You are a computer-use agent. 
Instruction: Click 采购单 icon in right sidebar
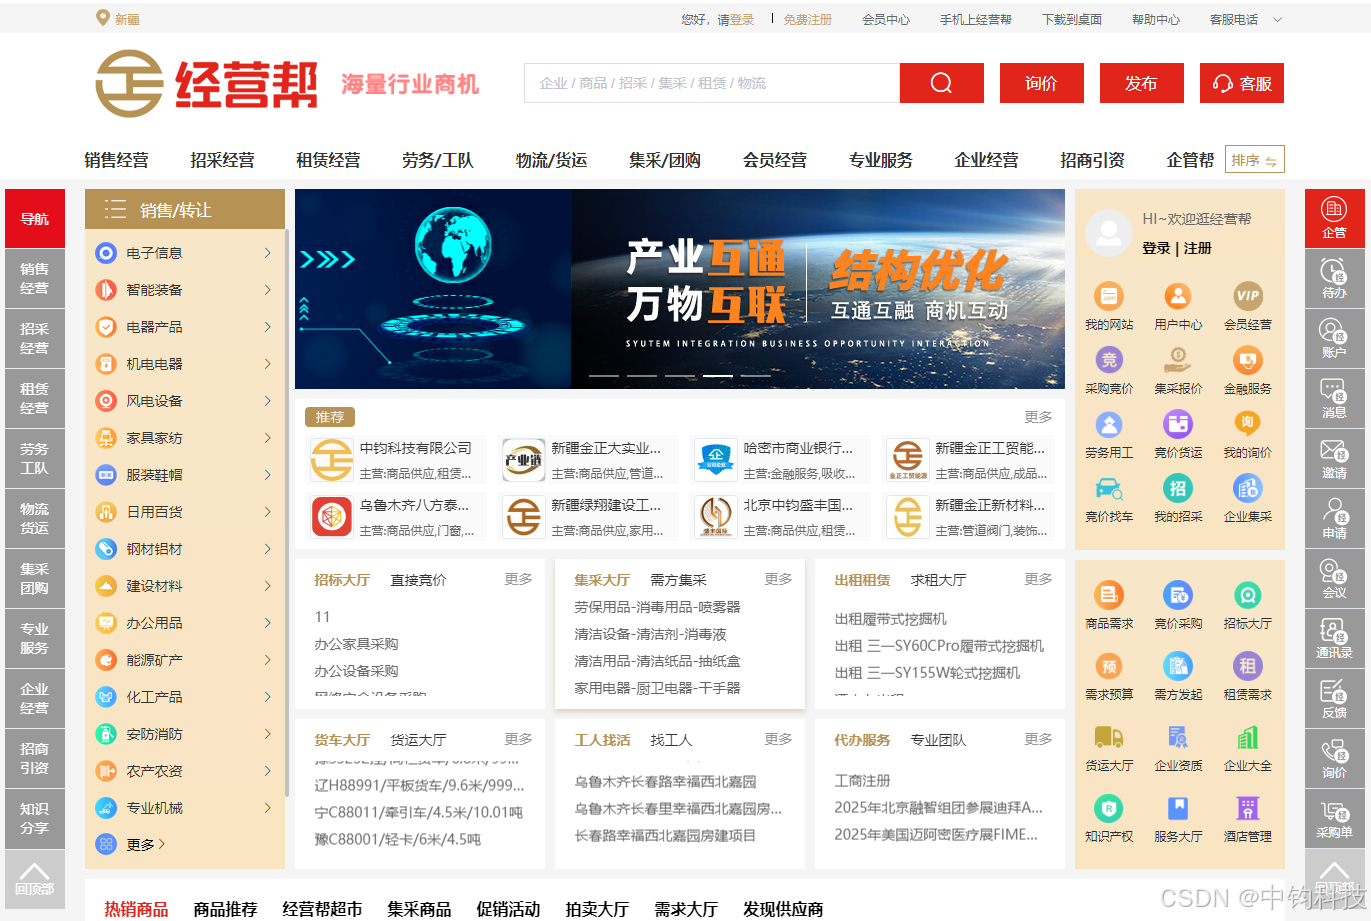1334,818
